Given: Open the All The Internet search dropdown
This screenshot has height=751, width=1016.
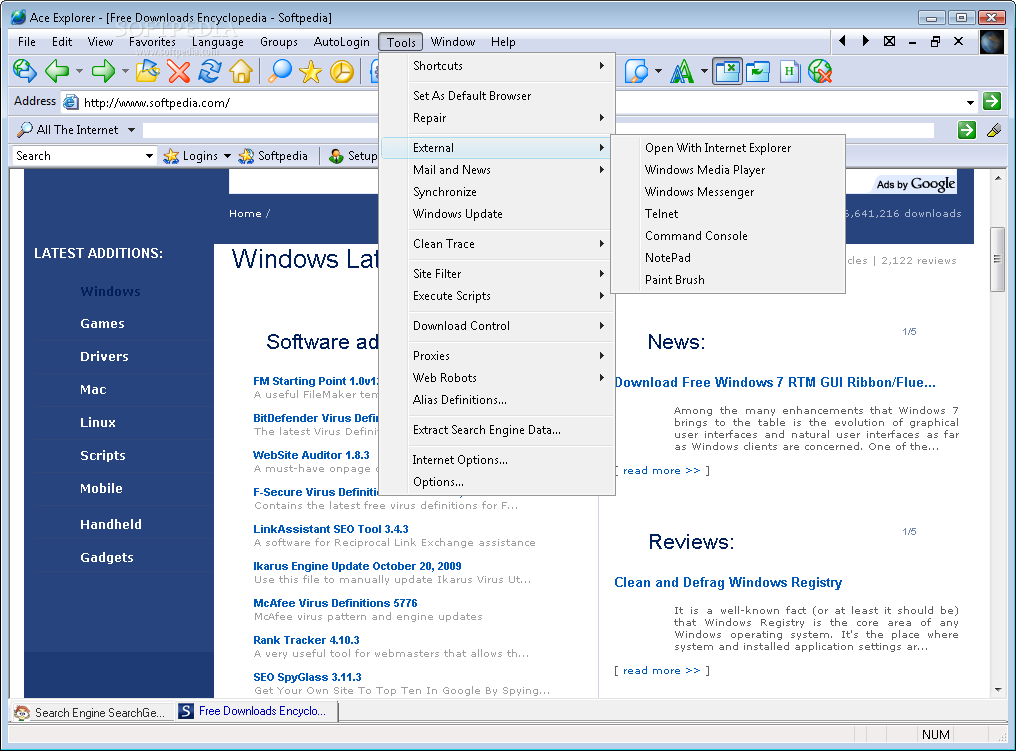Looking at the screenshot, I should click(132, 130).
